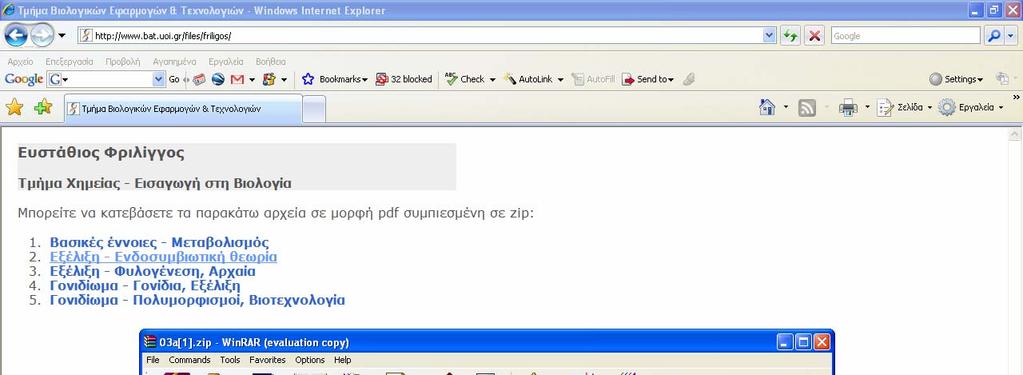
Task: Open link Βασικές έννοιες - Μεταβολισμός
Action: (x=159, y=243)
